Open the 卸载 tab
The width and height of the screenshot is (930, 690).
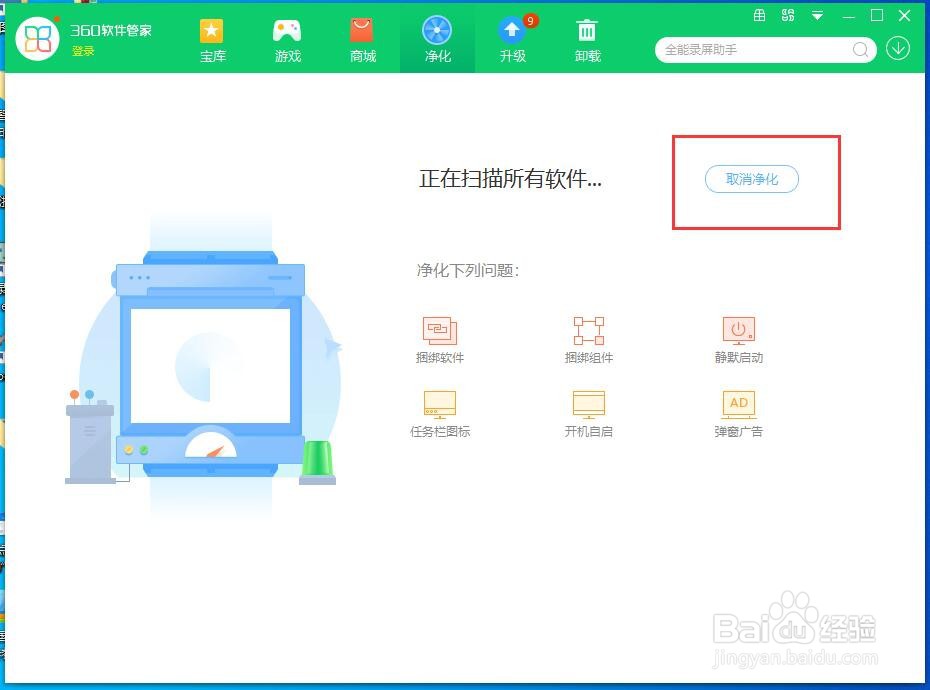click(x=587, y=41)
